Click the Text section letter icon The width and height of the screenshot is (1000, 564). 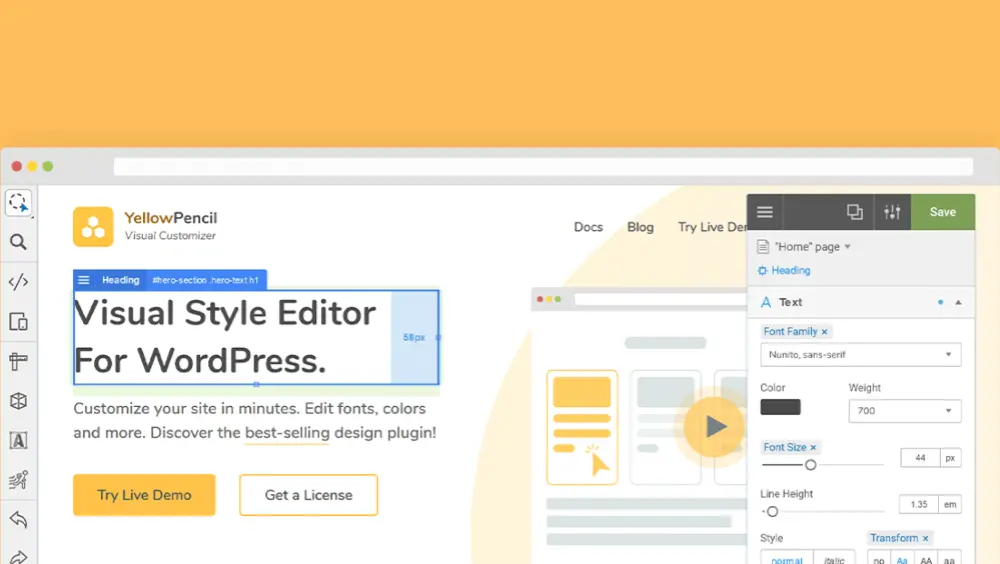tap(766, 302)
